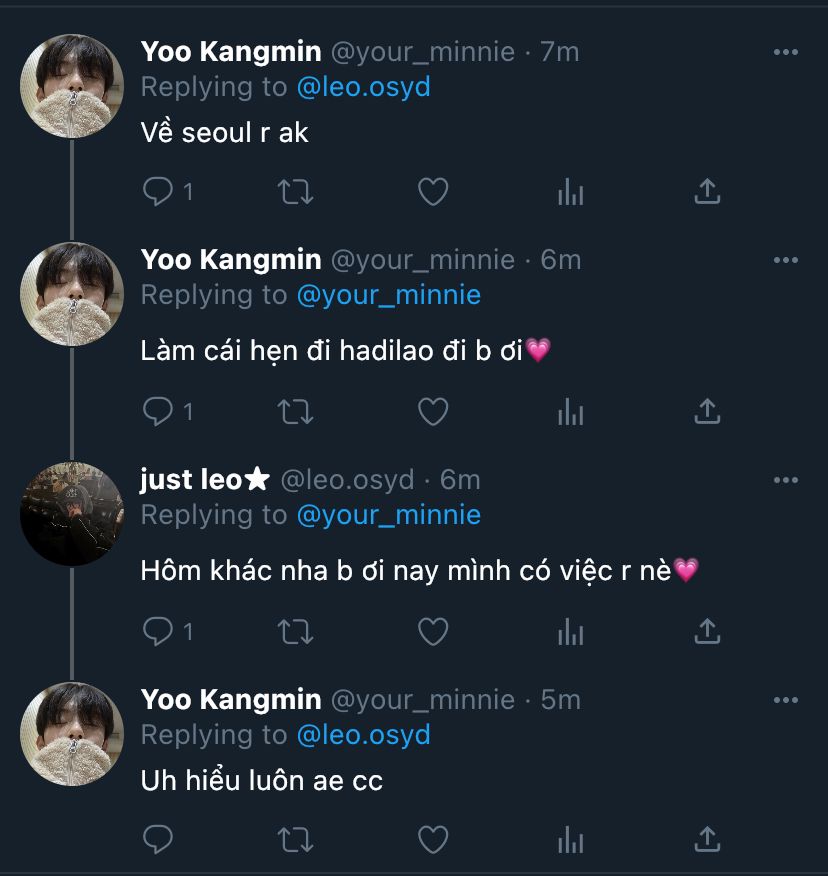Share the 'hadilao' tweet
The image size is (828, 876).
(707, 411)
